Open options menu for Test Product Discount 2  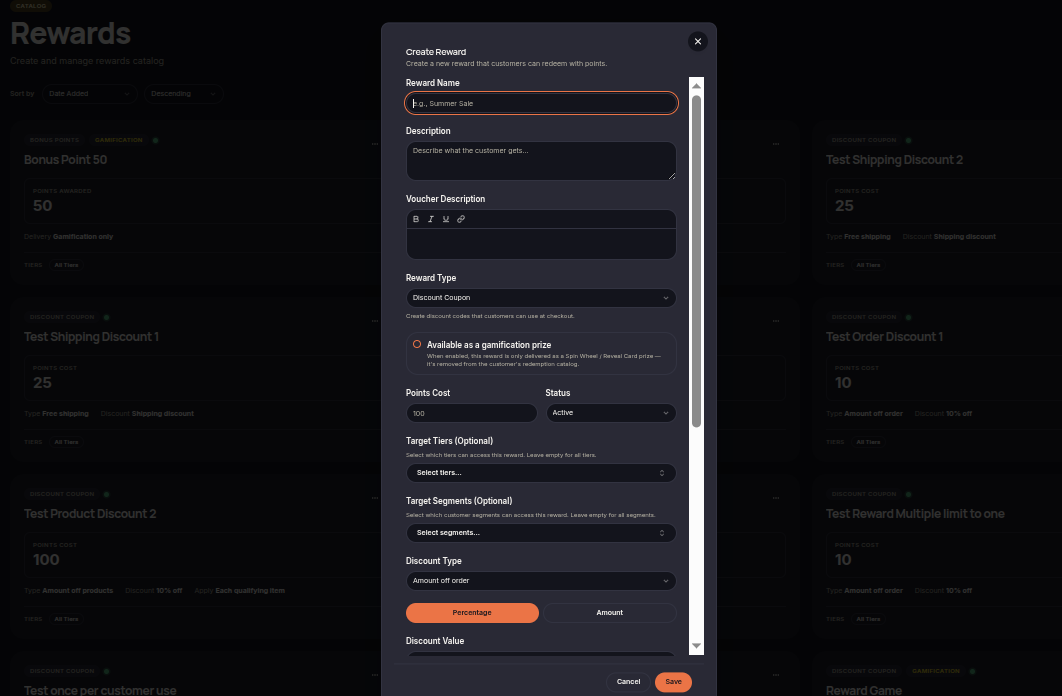(x=375, y=498)
